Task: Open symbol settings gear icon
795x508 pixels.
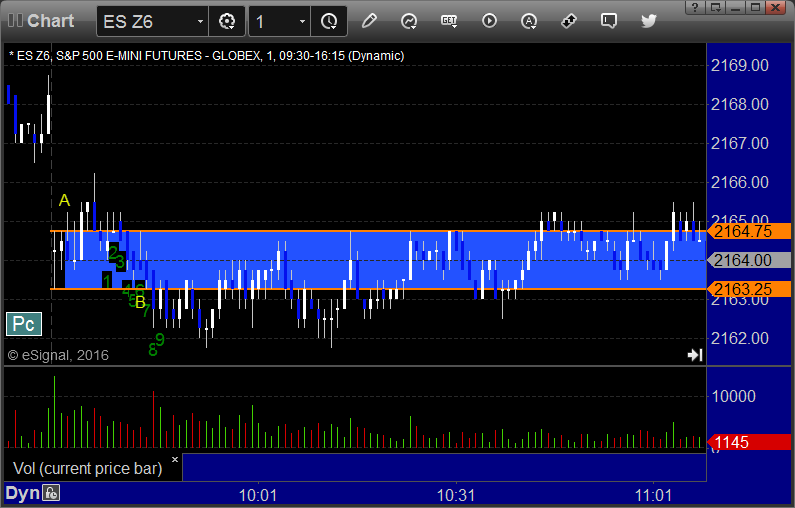Action: pyautogui.click(x=227, y=21)
